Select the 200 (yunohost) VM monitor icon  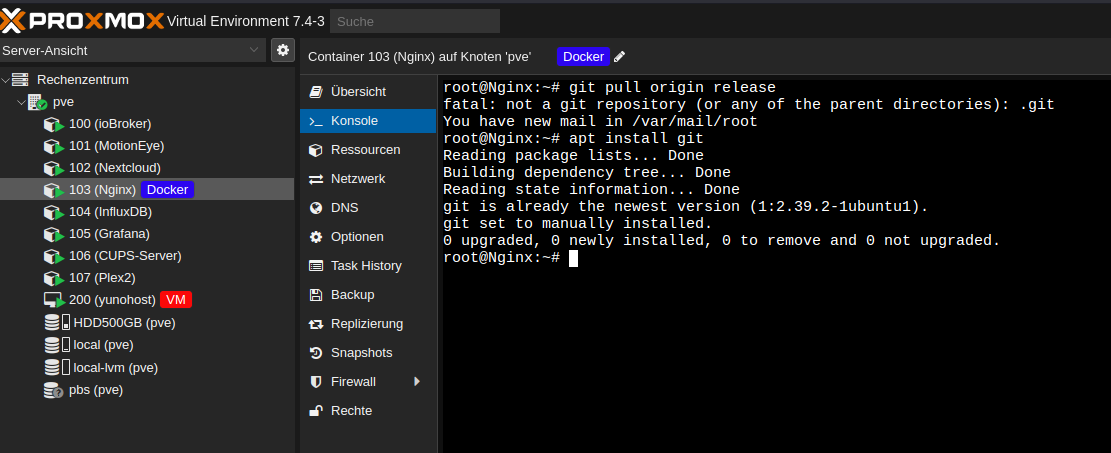[54, 300]
